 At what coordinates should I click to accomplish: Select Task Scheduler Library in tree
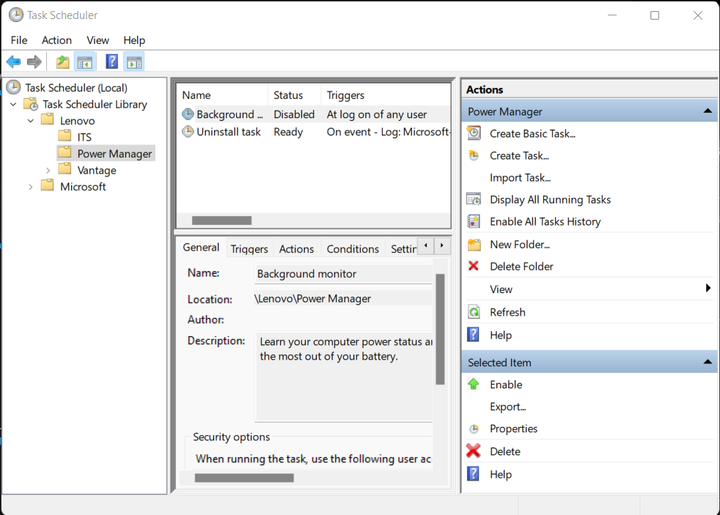tap(95, 104)
